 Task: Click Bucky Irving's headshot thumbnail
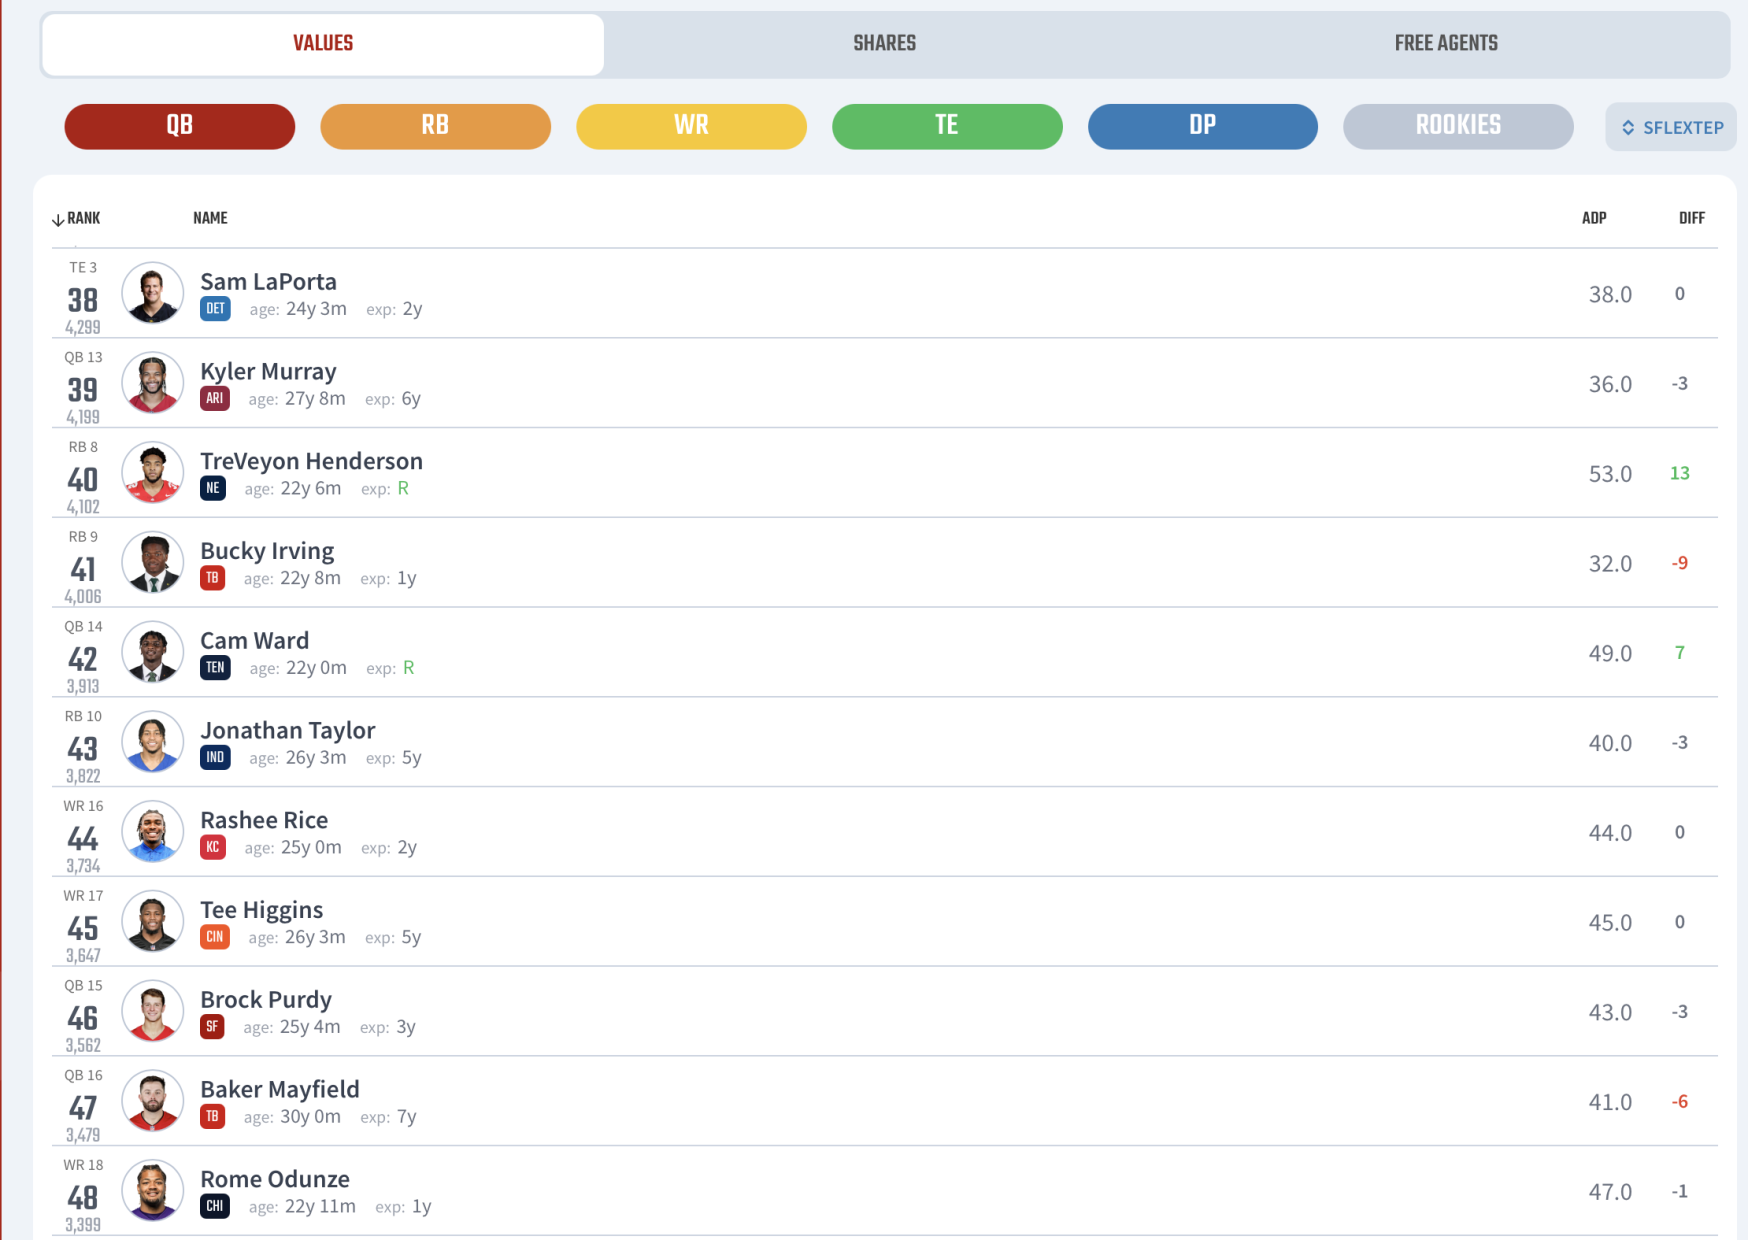point(153,562)
